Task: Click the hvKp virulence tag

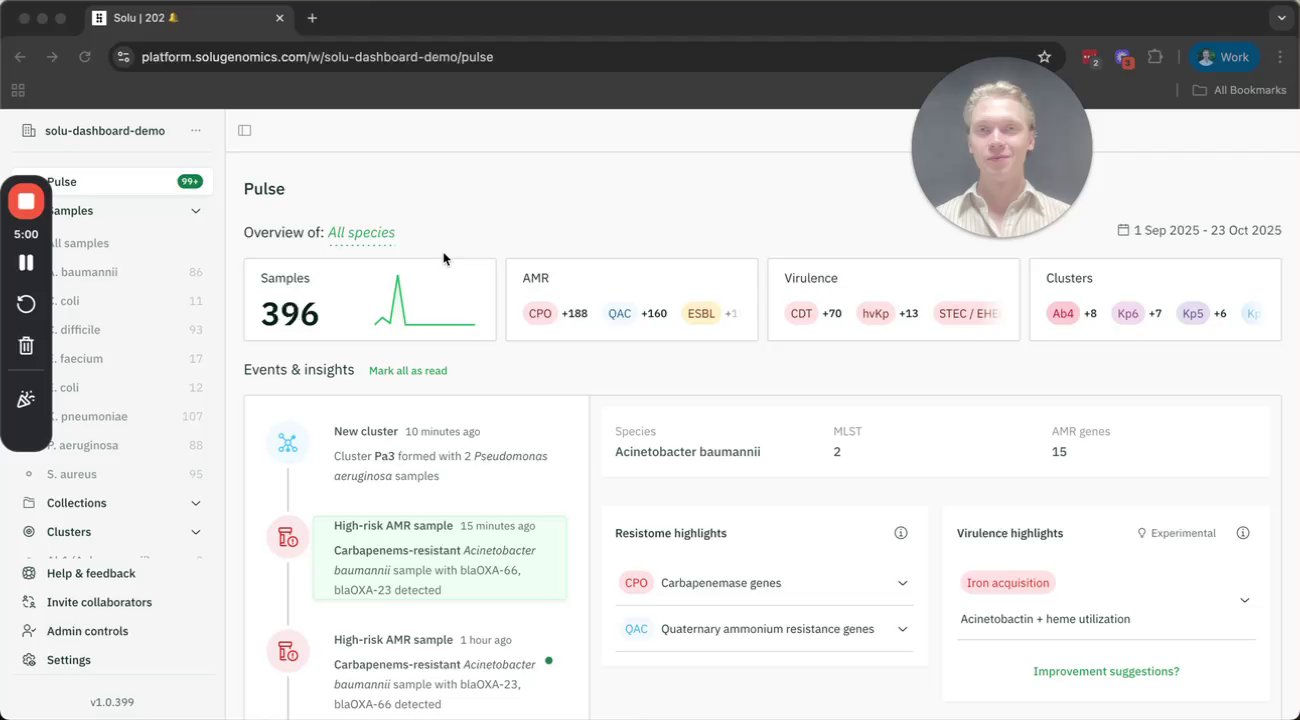Action: tap(875, 313)
